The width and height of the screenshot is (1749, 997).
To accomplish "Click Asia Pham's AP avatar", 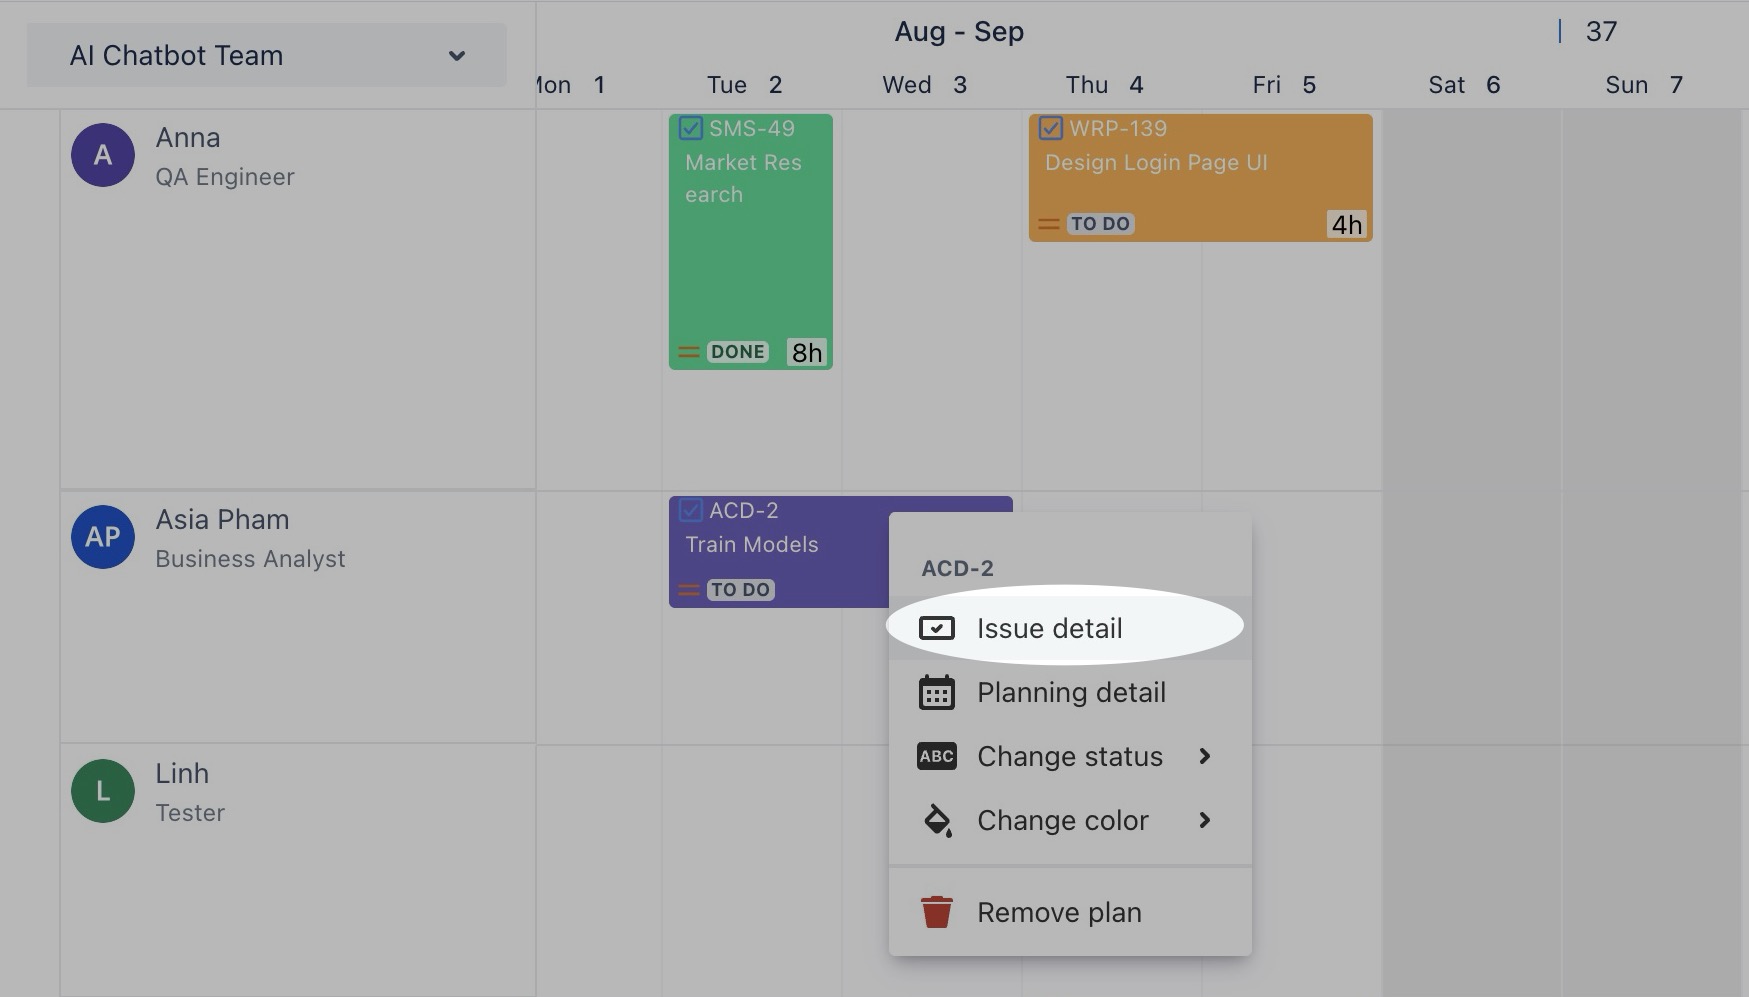I will [x=103, y=537].
